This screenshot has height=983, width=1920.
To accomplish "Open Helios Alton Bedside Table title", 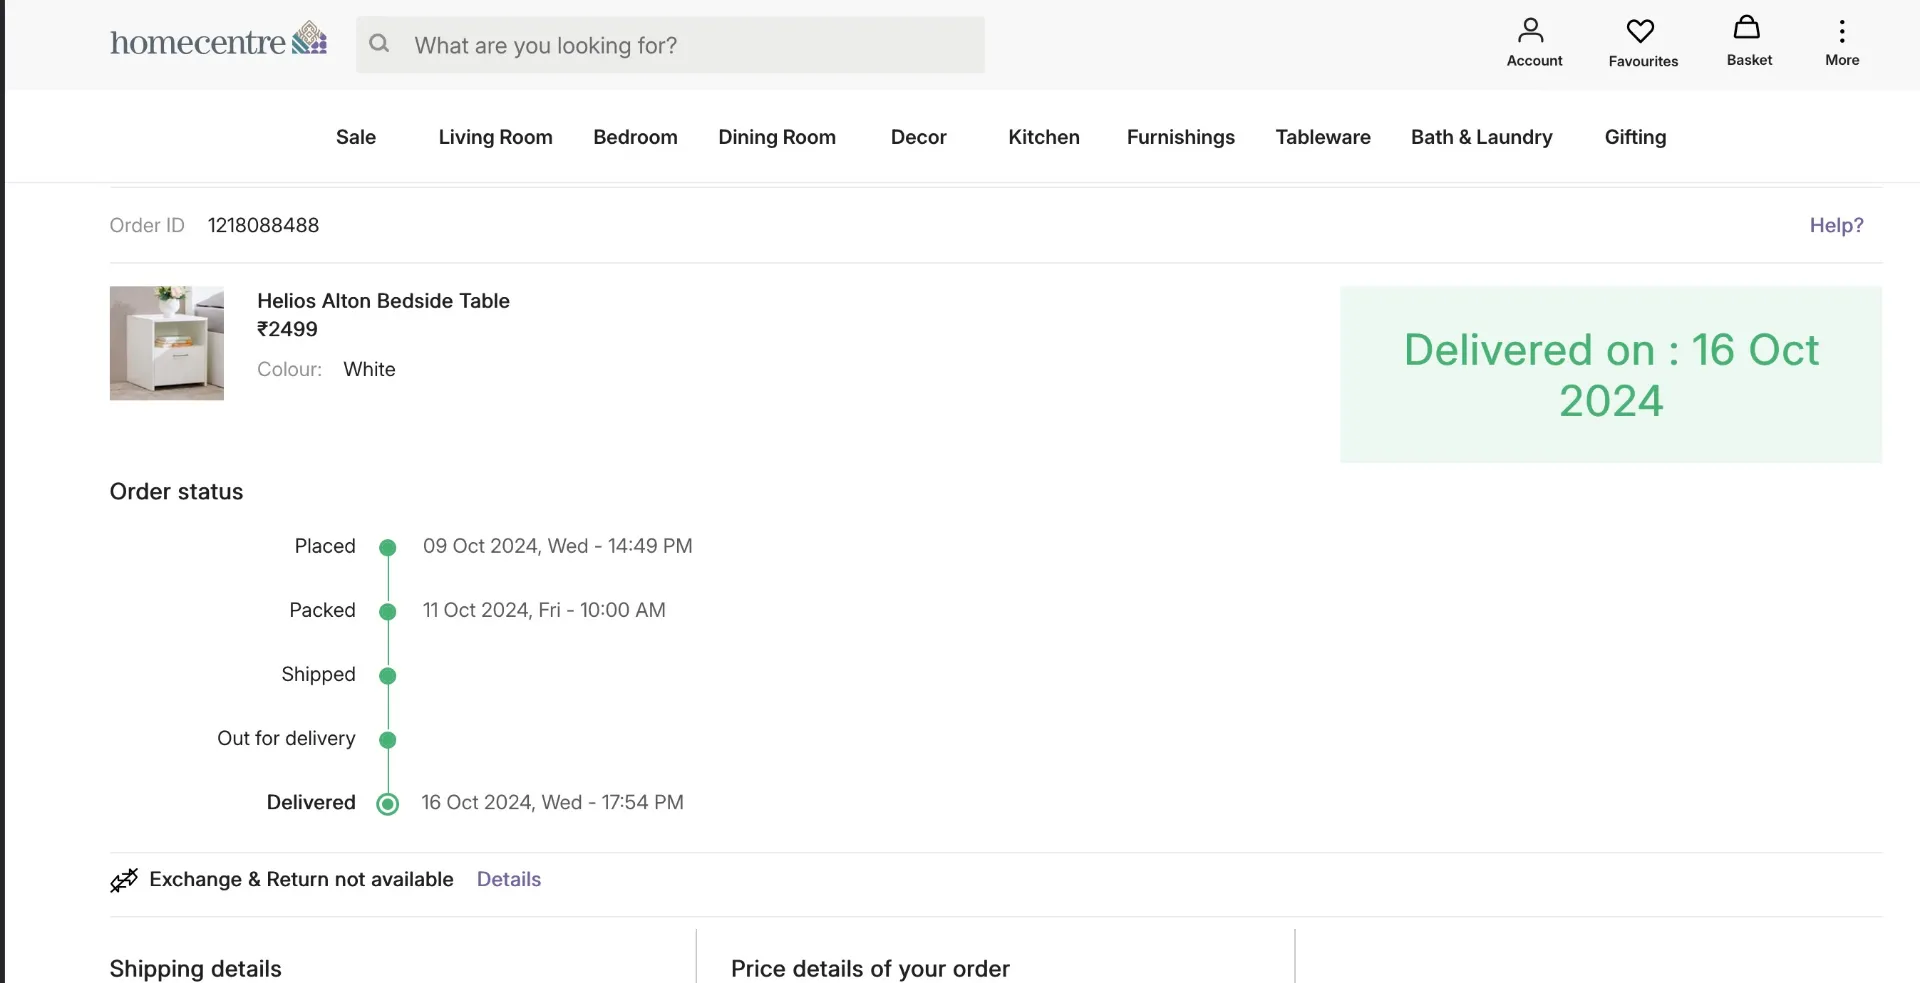I will click(383, 301).
